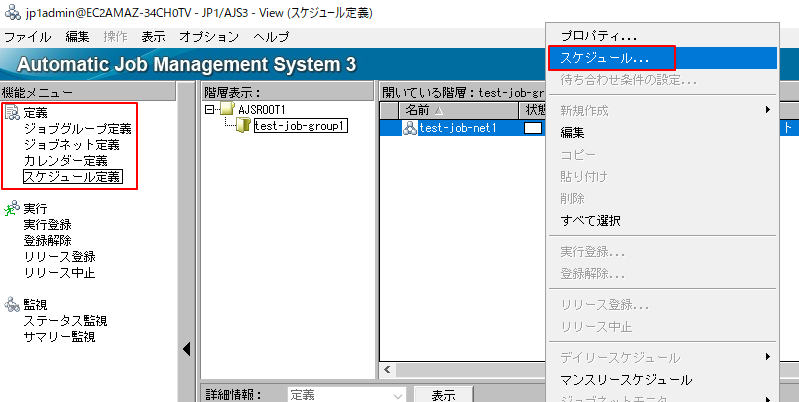The height and width of the screenshot is (402, 799).
Task: Select 実行登録 in function menu
Action: 47,225
